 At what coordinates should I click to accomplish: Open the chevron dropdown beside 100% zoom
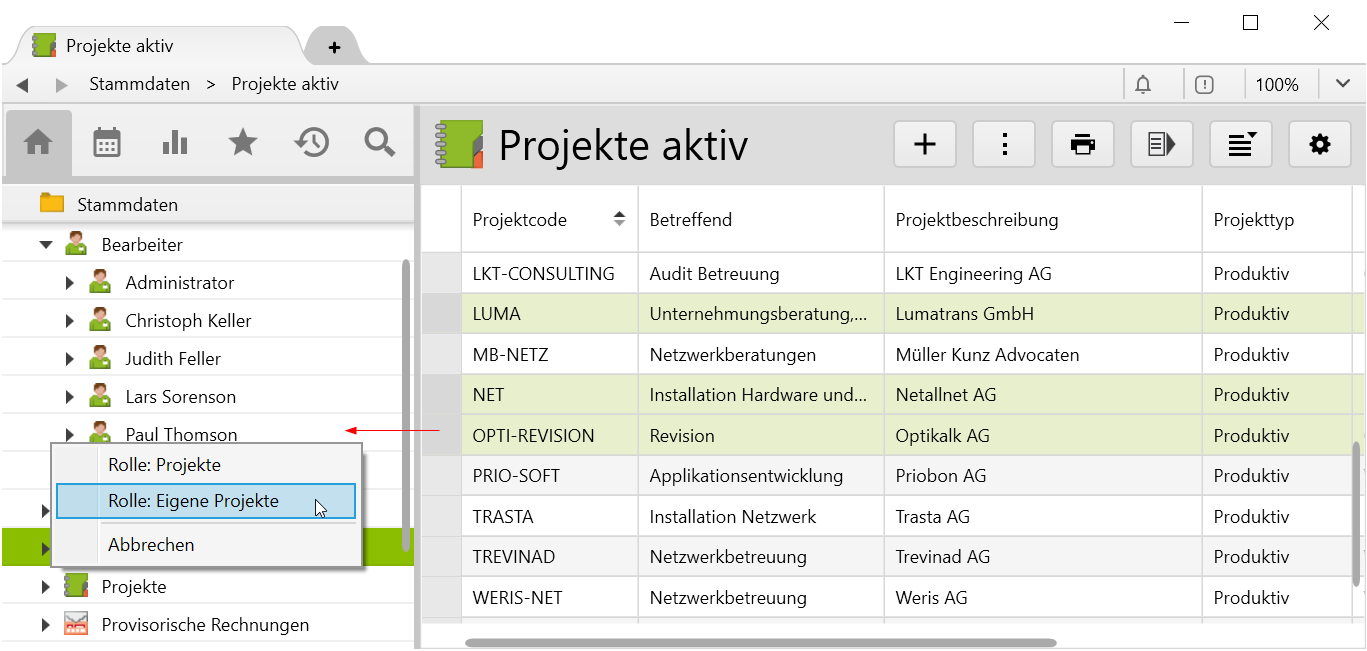pyautogui.click(x=1343, y=84)
